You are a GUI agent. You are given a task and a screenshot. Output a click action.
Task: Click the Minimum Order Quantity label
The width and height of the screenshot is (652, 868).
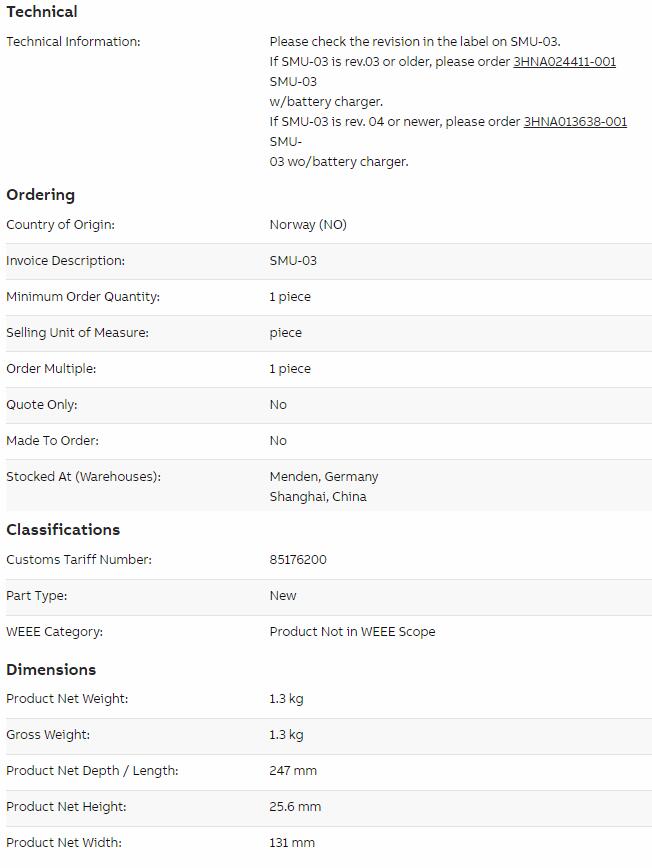point(83,297)
